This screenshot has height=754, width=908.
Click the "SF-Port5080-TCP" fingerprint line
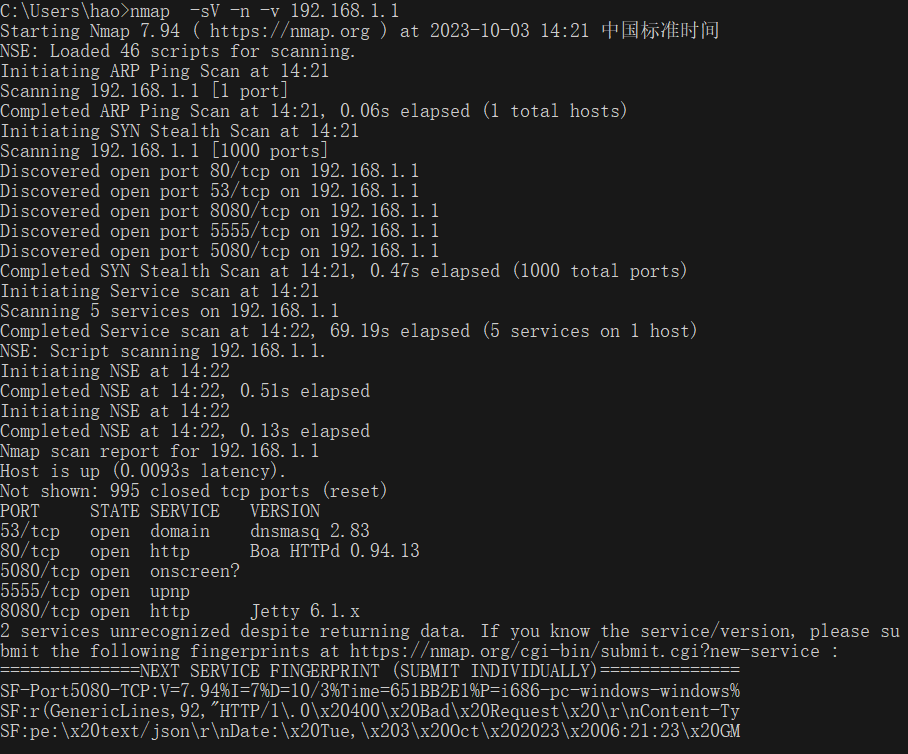(x=369, y=691)
